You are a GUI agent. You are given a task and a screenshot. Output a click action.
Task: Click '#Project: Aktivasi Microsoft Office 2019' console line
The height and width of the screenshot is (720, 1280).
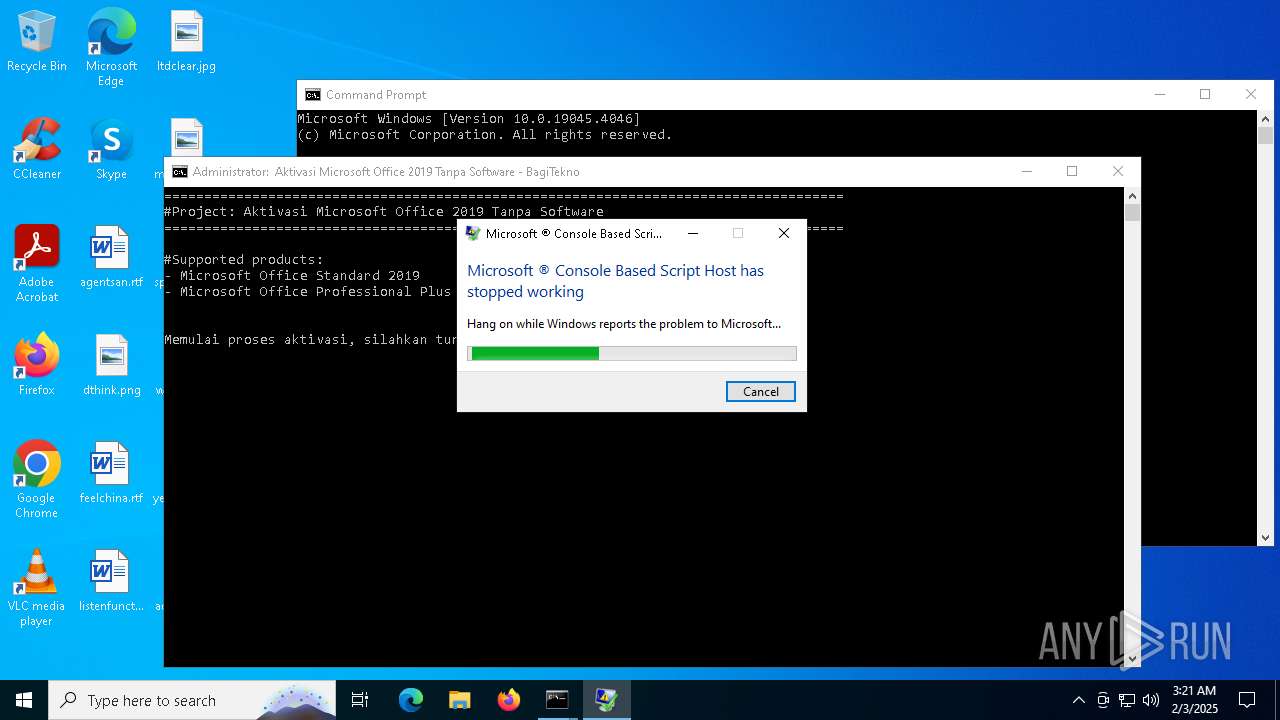[384, 212]
